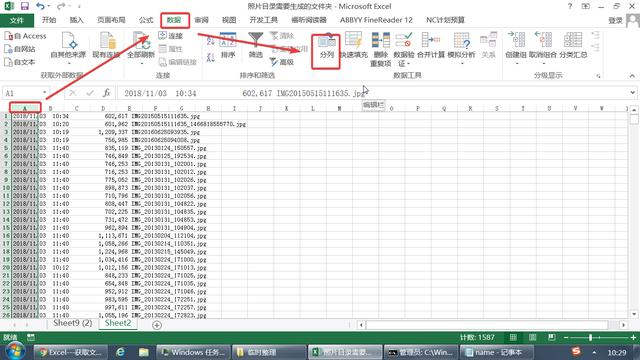Screen dimensions: 640x360
Task: Import data from Access
Action: [x=25, y=36]
